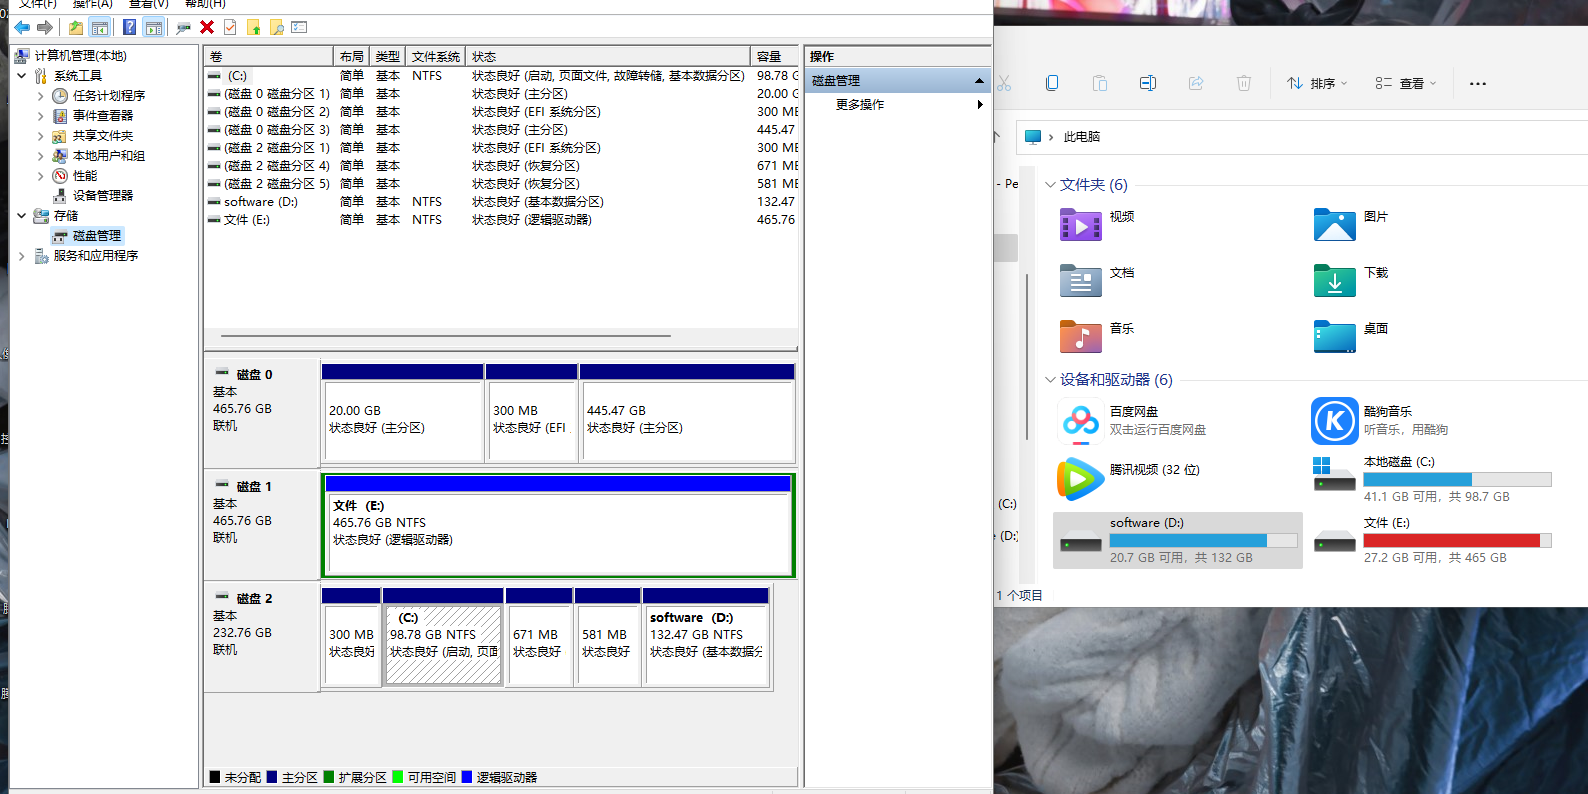
Task: Click the checklist view icon in the toolbar
Action: coord(300,27)
